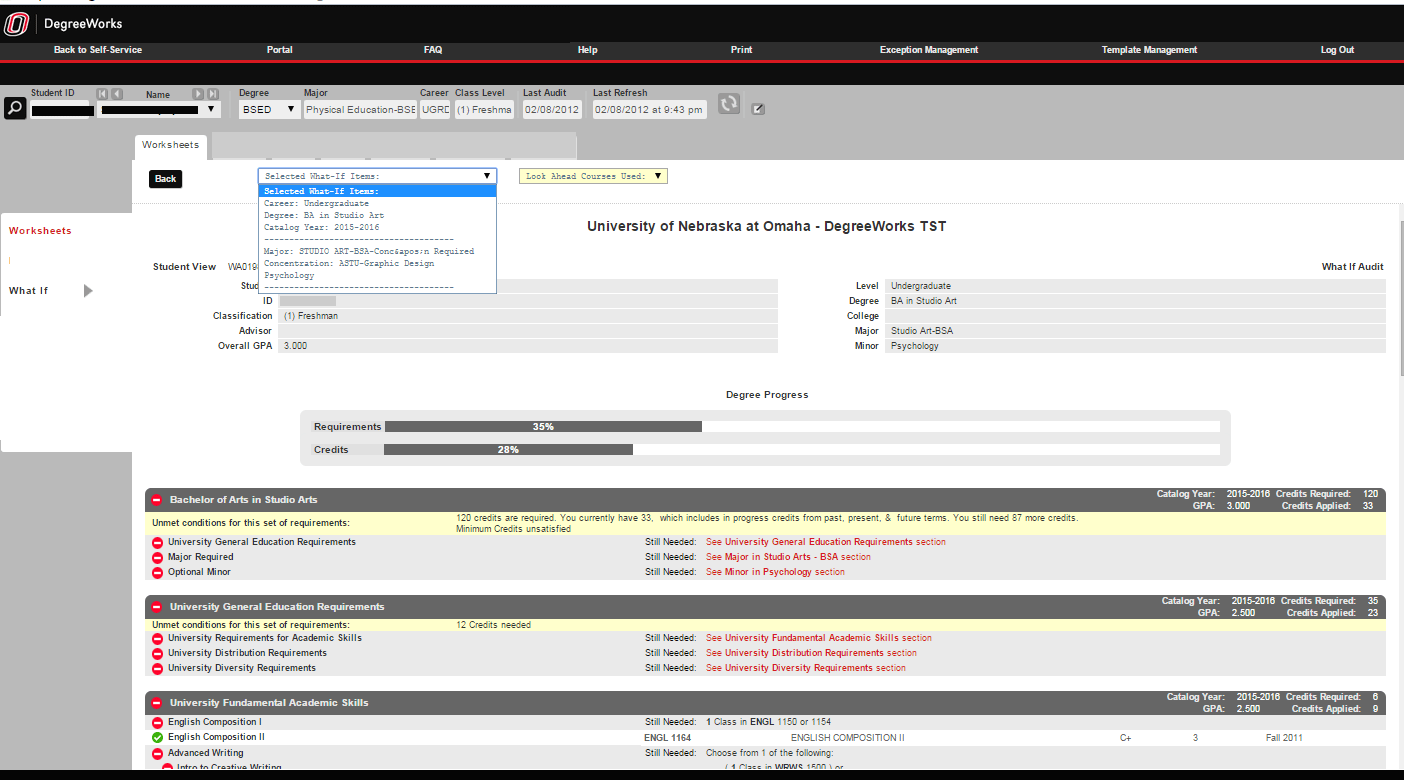This screenshot has height=780, width=1404.
Task: Go to first student arrow icon
Action: pos(102,94)
